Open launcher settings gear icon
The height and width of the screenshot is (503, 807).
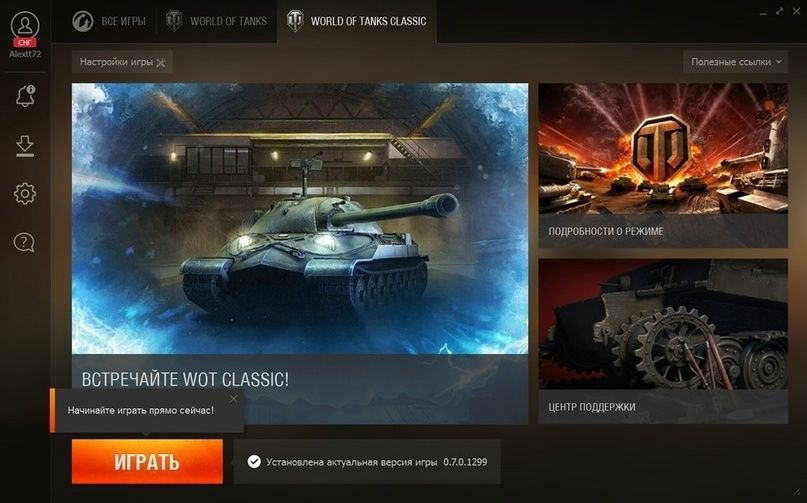(25, 194)
